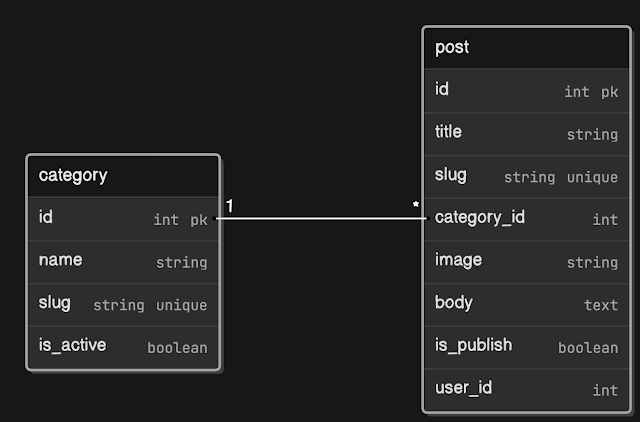Select the is_active boolean row
Screen dimensions: 640x422
(123, 347)
